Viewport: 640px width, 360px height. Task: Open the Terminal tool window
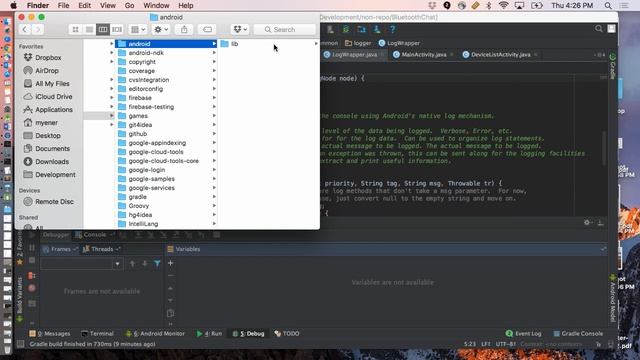[x=98, y=333]
